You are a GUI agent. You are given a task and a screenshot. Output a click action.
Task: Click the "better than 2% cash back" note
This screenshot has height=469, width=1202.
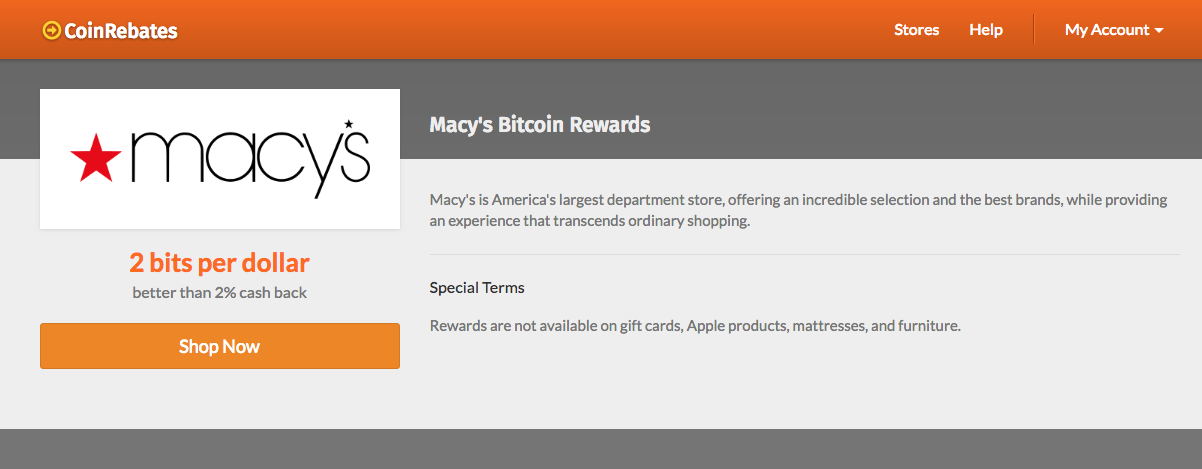click(219, 293)
